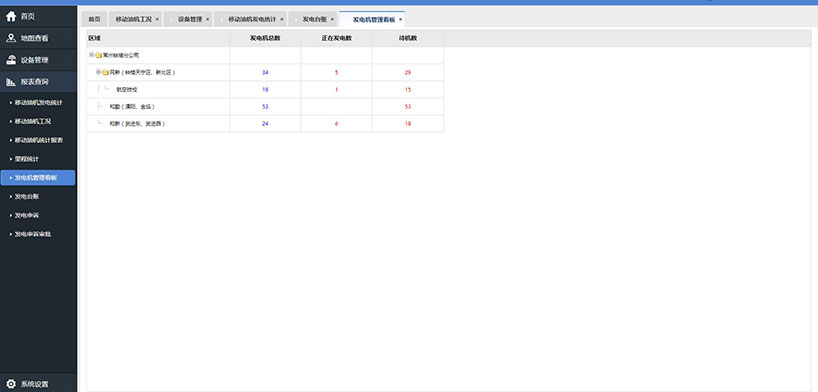Click the 发电机总数 column header

[265, 38]
